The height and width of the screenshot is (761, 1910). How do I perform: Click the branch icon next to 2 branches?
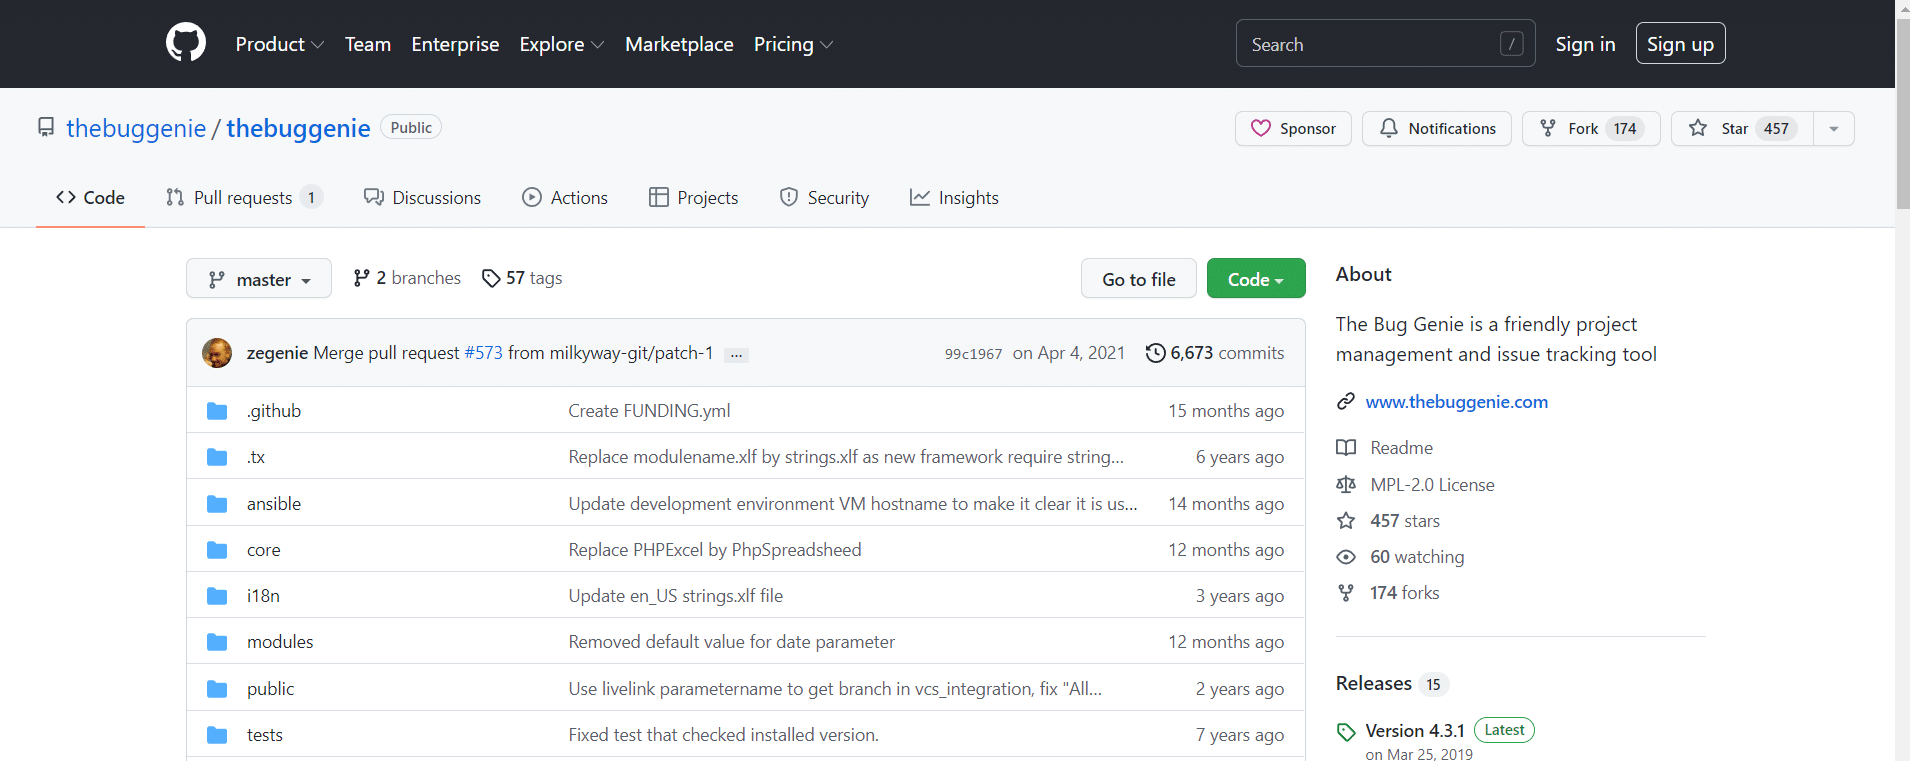point(361,278)
